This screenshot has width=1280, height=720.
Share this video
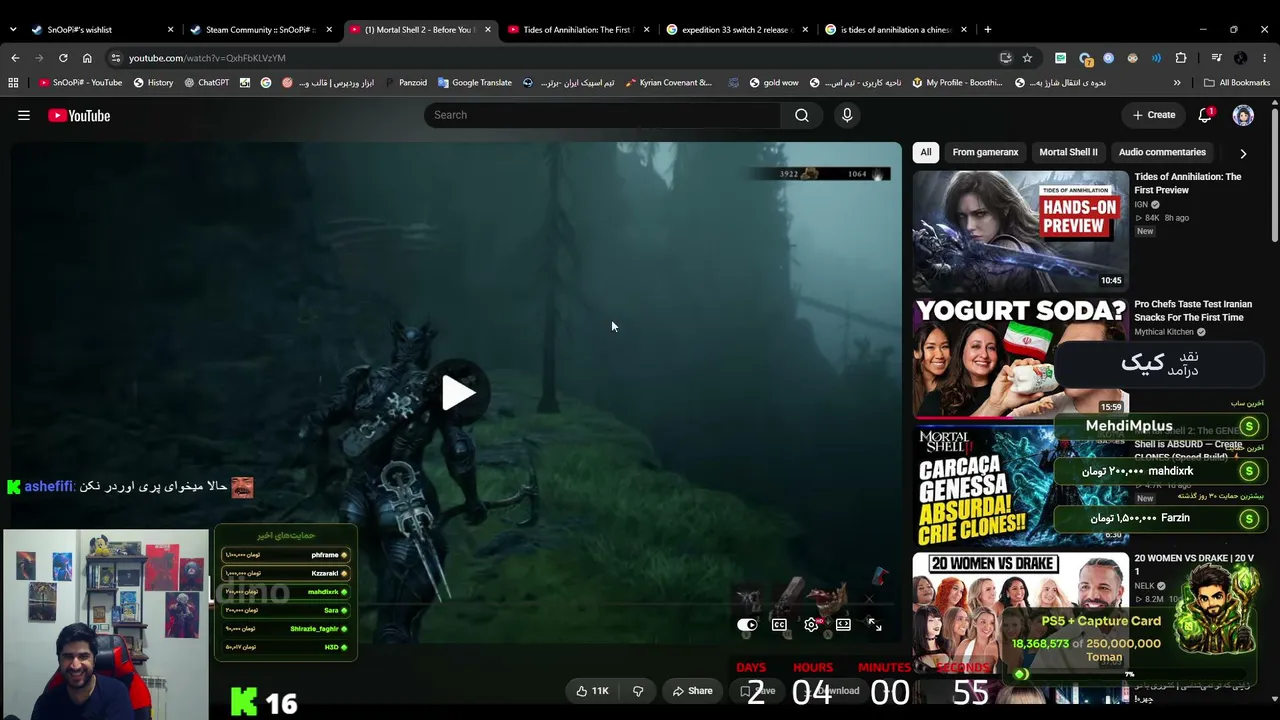[x=692, y=691]
